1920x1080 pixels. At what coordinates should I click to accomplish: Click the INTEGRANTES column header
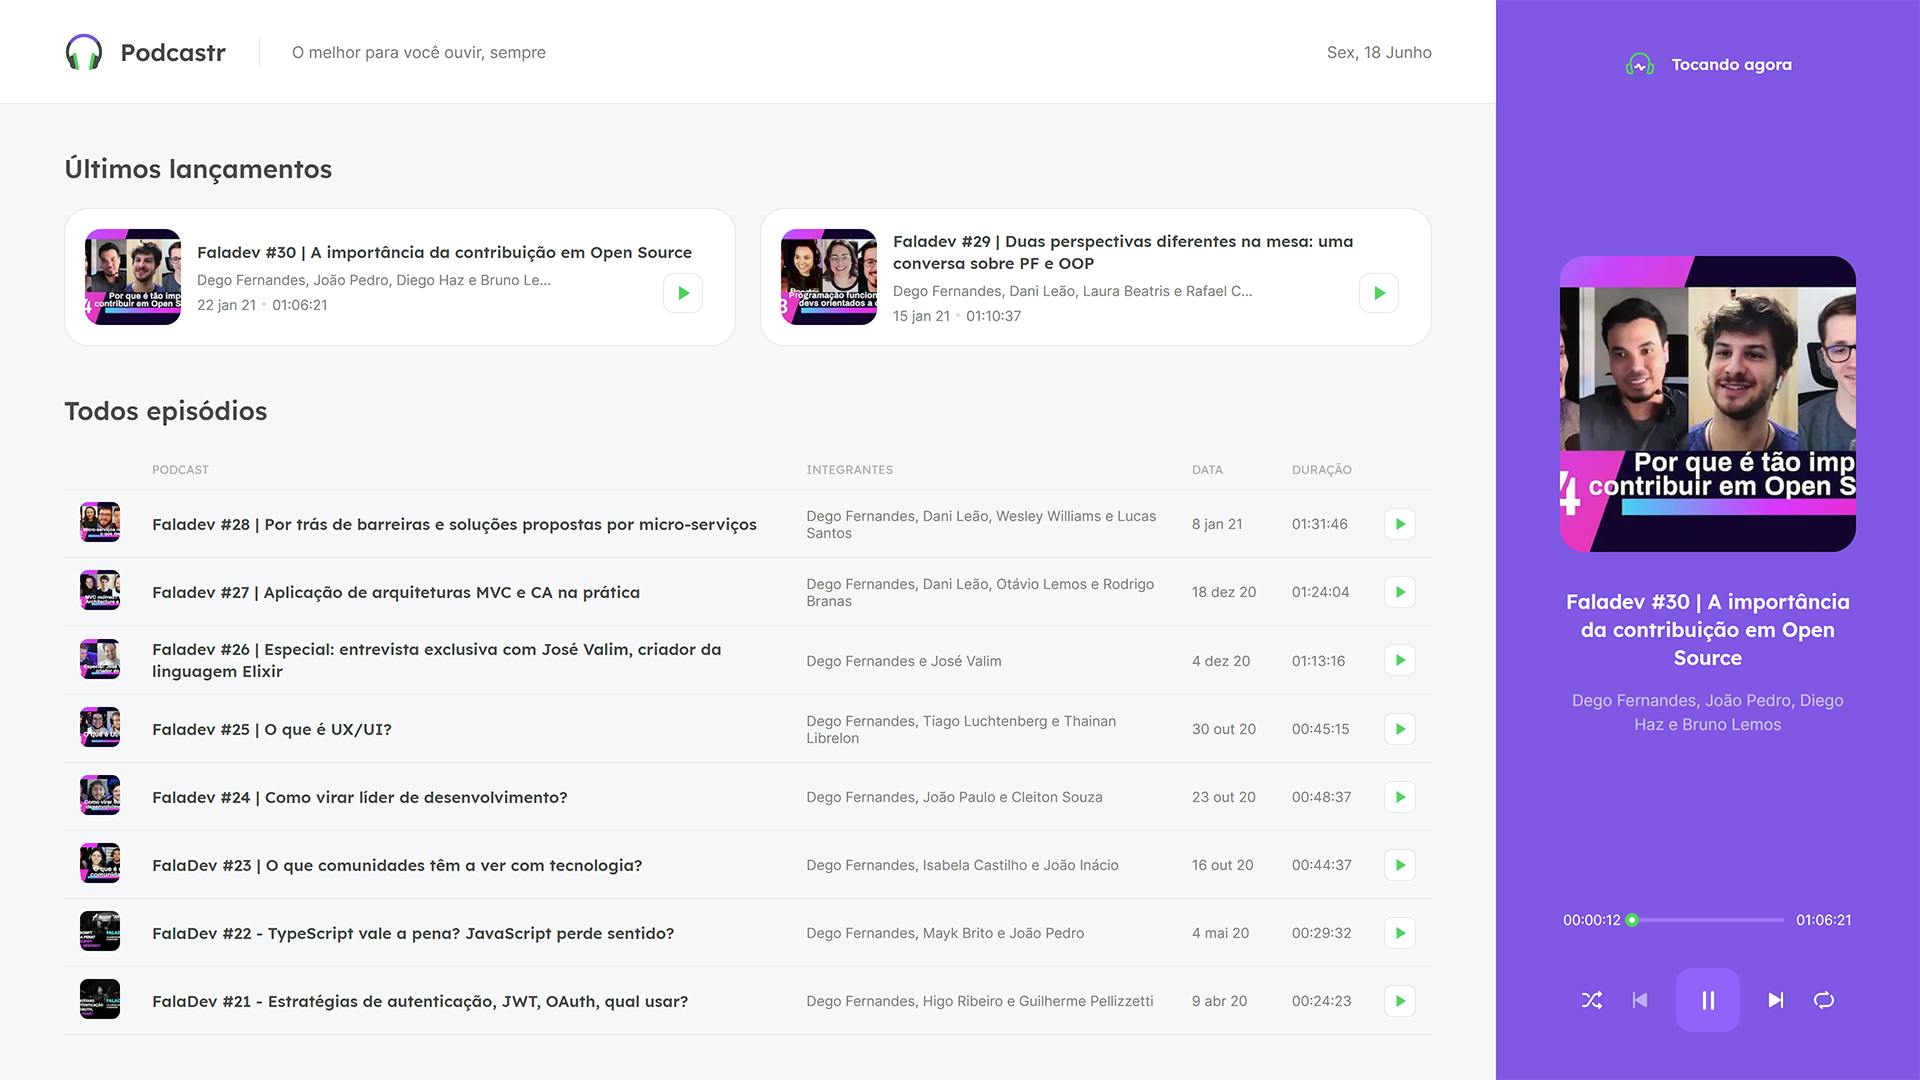tap(850, 470)
